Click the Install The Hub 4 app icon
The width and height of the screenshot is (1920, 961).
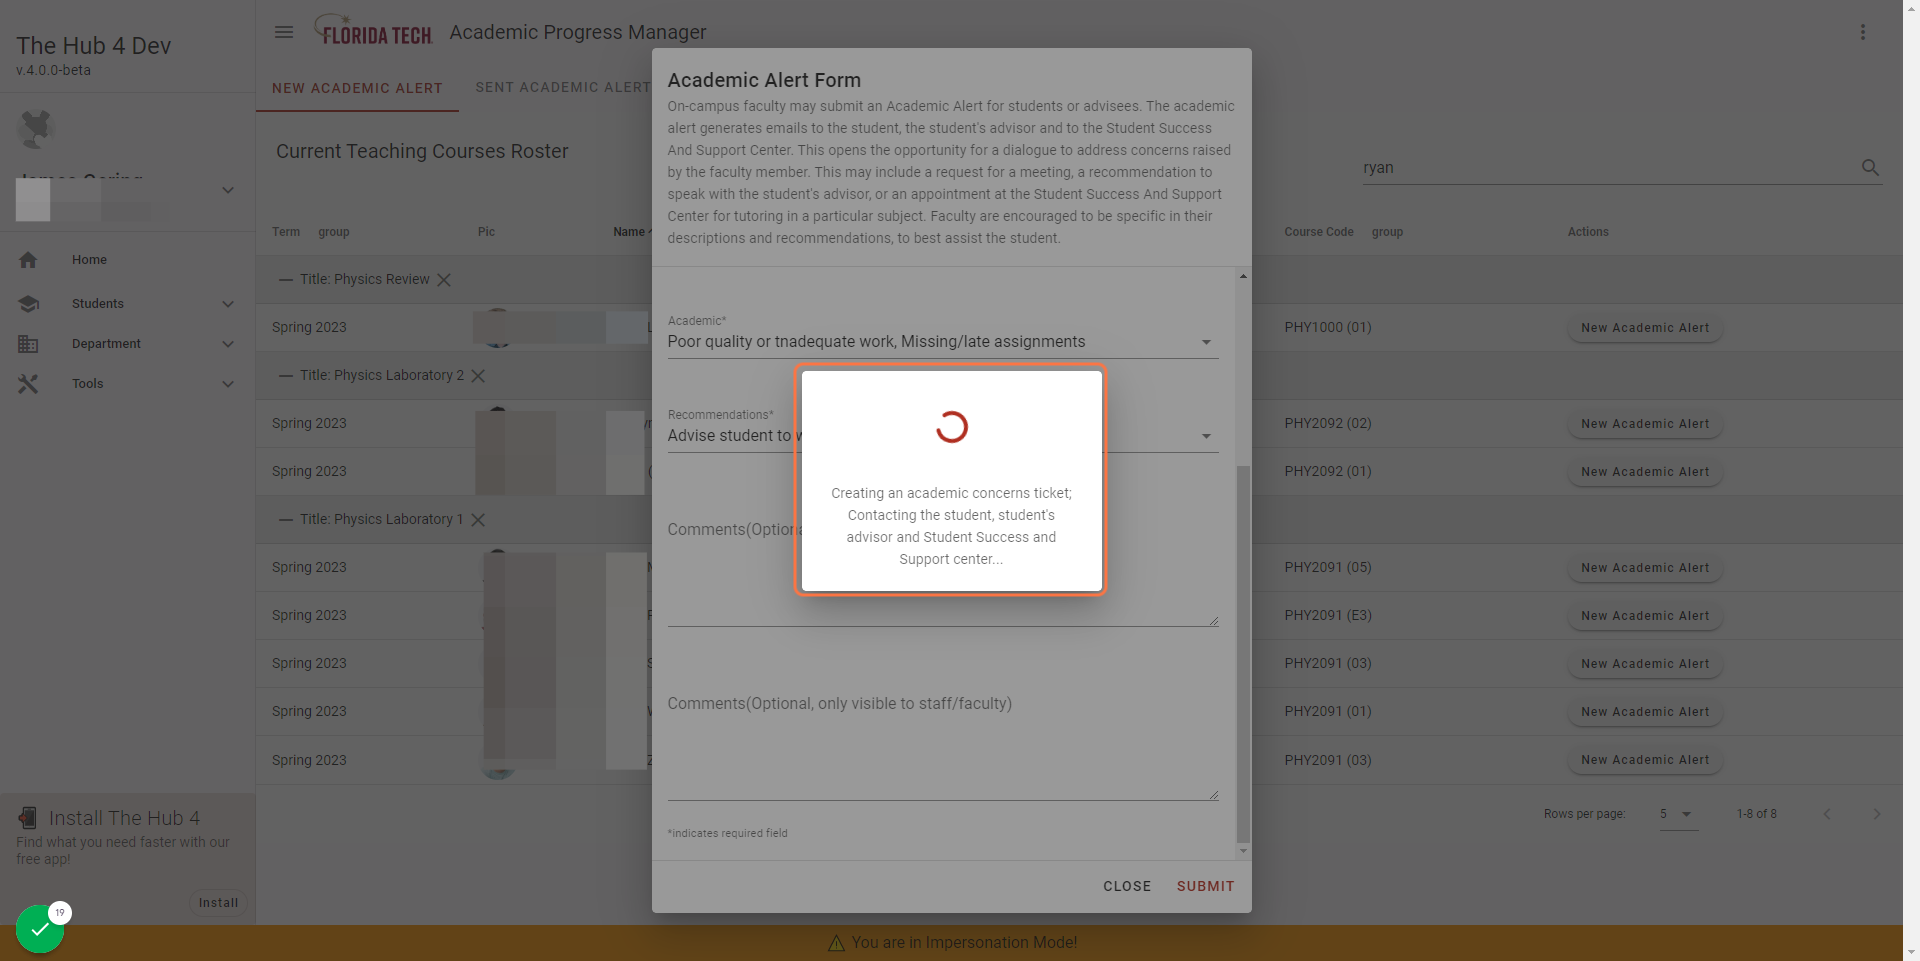[x=28, y=818]
